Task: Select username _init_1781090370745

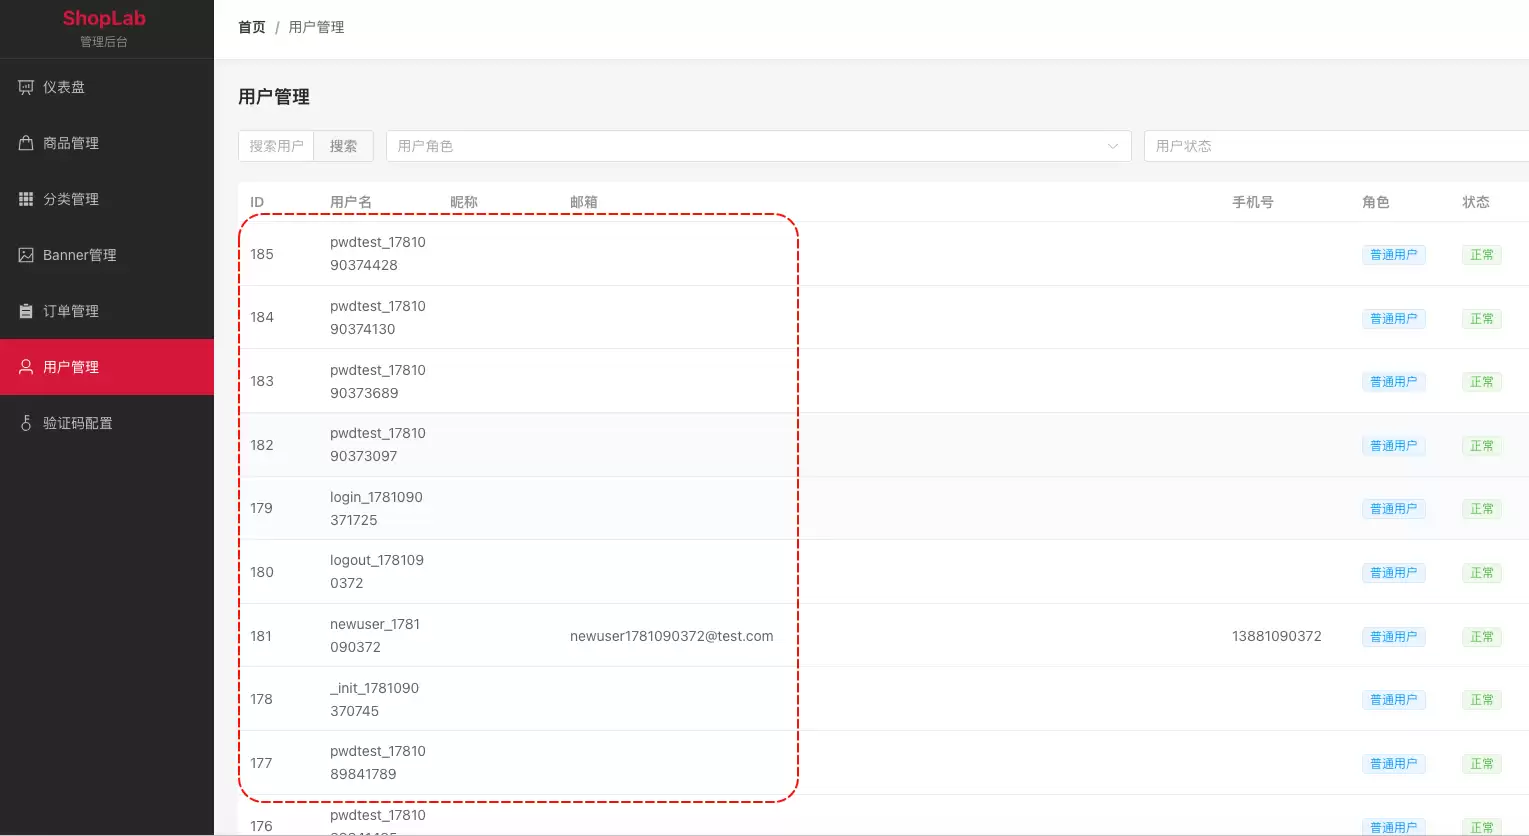Action: (375, 700)
